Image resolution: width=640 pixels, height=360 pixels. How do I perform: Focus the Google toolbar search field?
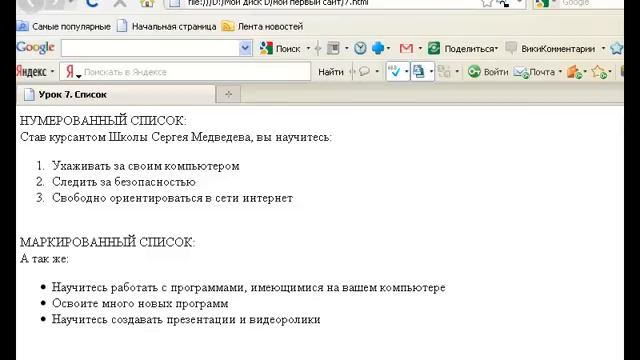point(150,48)
